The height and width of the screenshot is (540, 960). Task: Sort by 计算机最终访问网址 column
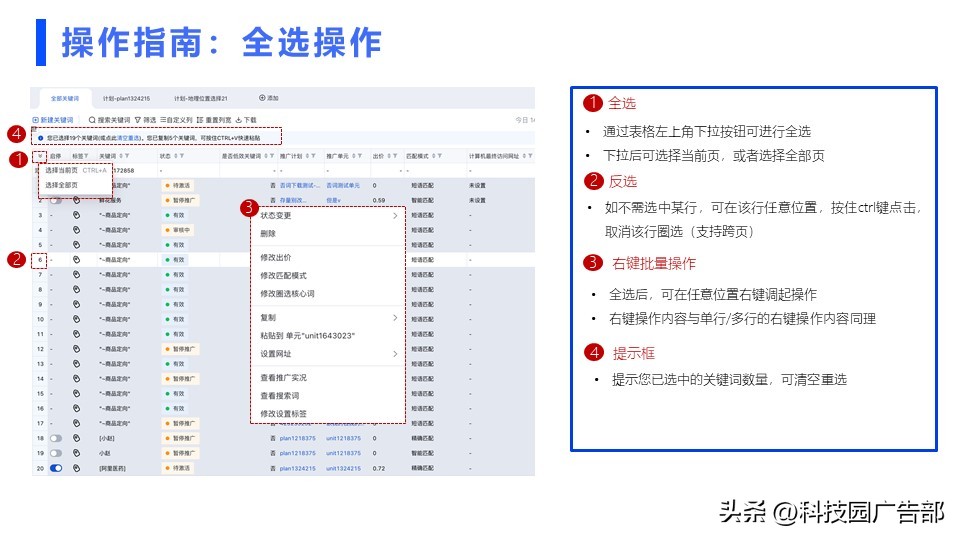pos(524,156)
